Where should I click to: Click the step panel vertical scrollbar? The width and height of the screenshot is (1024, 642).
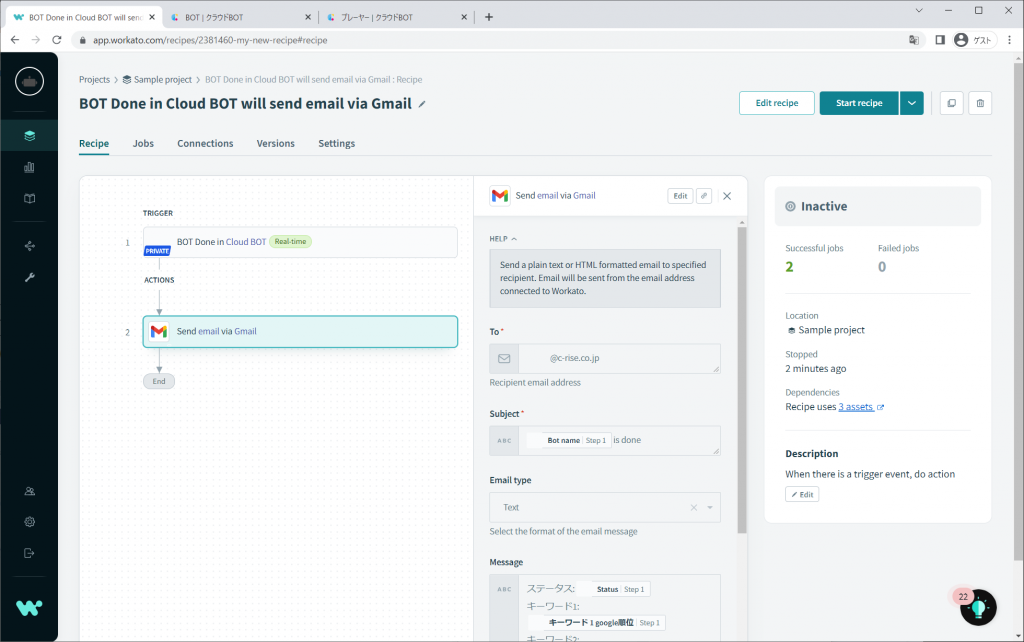742,379
